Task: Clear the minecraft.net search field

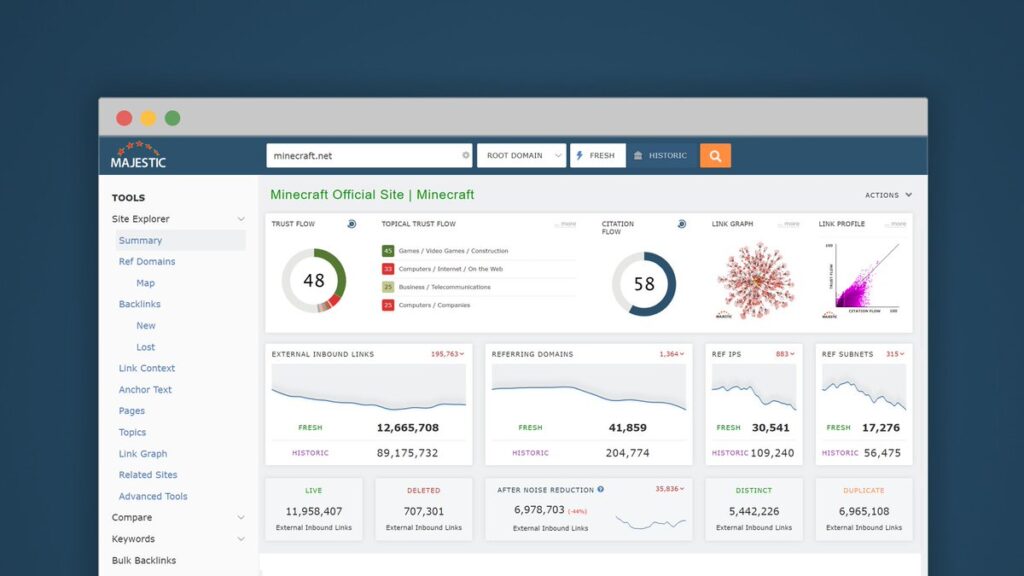Action: tap(466, 155)
